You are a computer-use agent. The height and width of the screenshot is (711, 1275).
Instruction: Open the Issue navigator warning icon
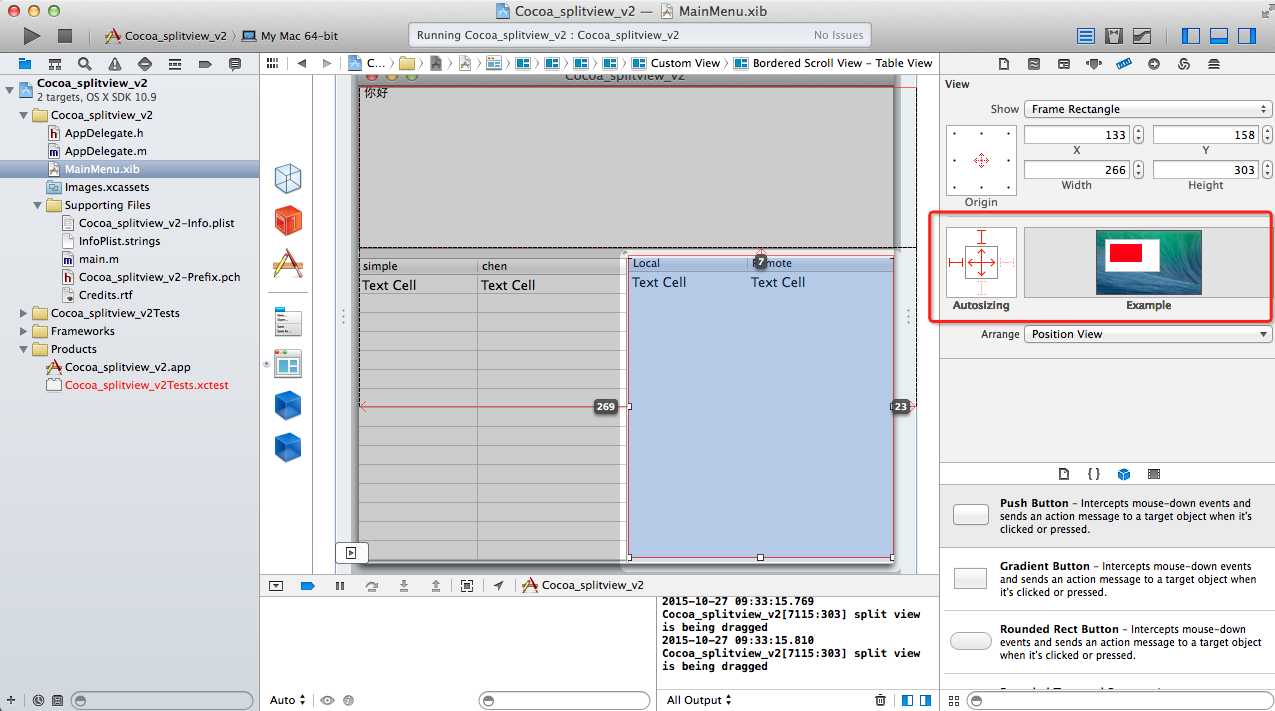coord(115,63)
